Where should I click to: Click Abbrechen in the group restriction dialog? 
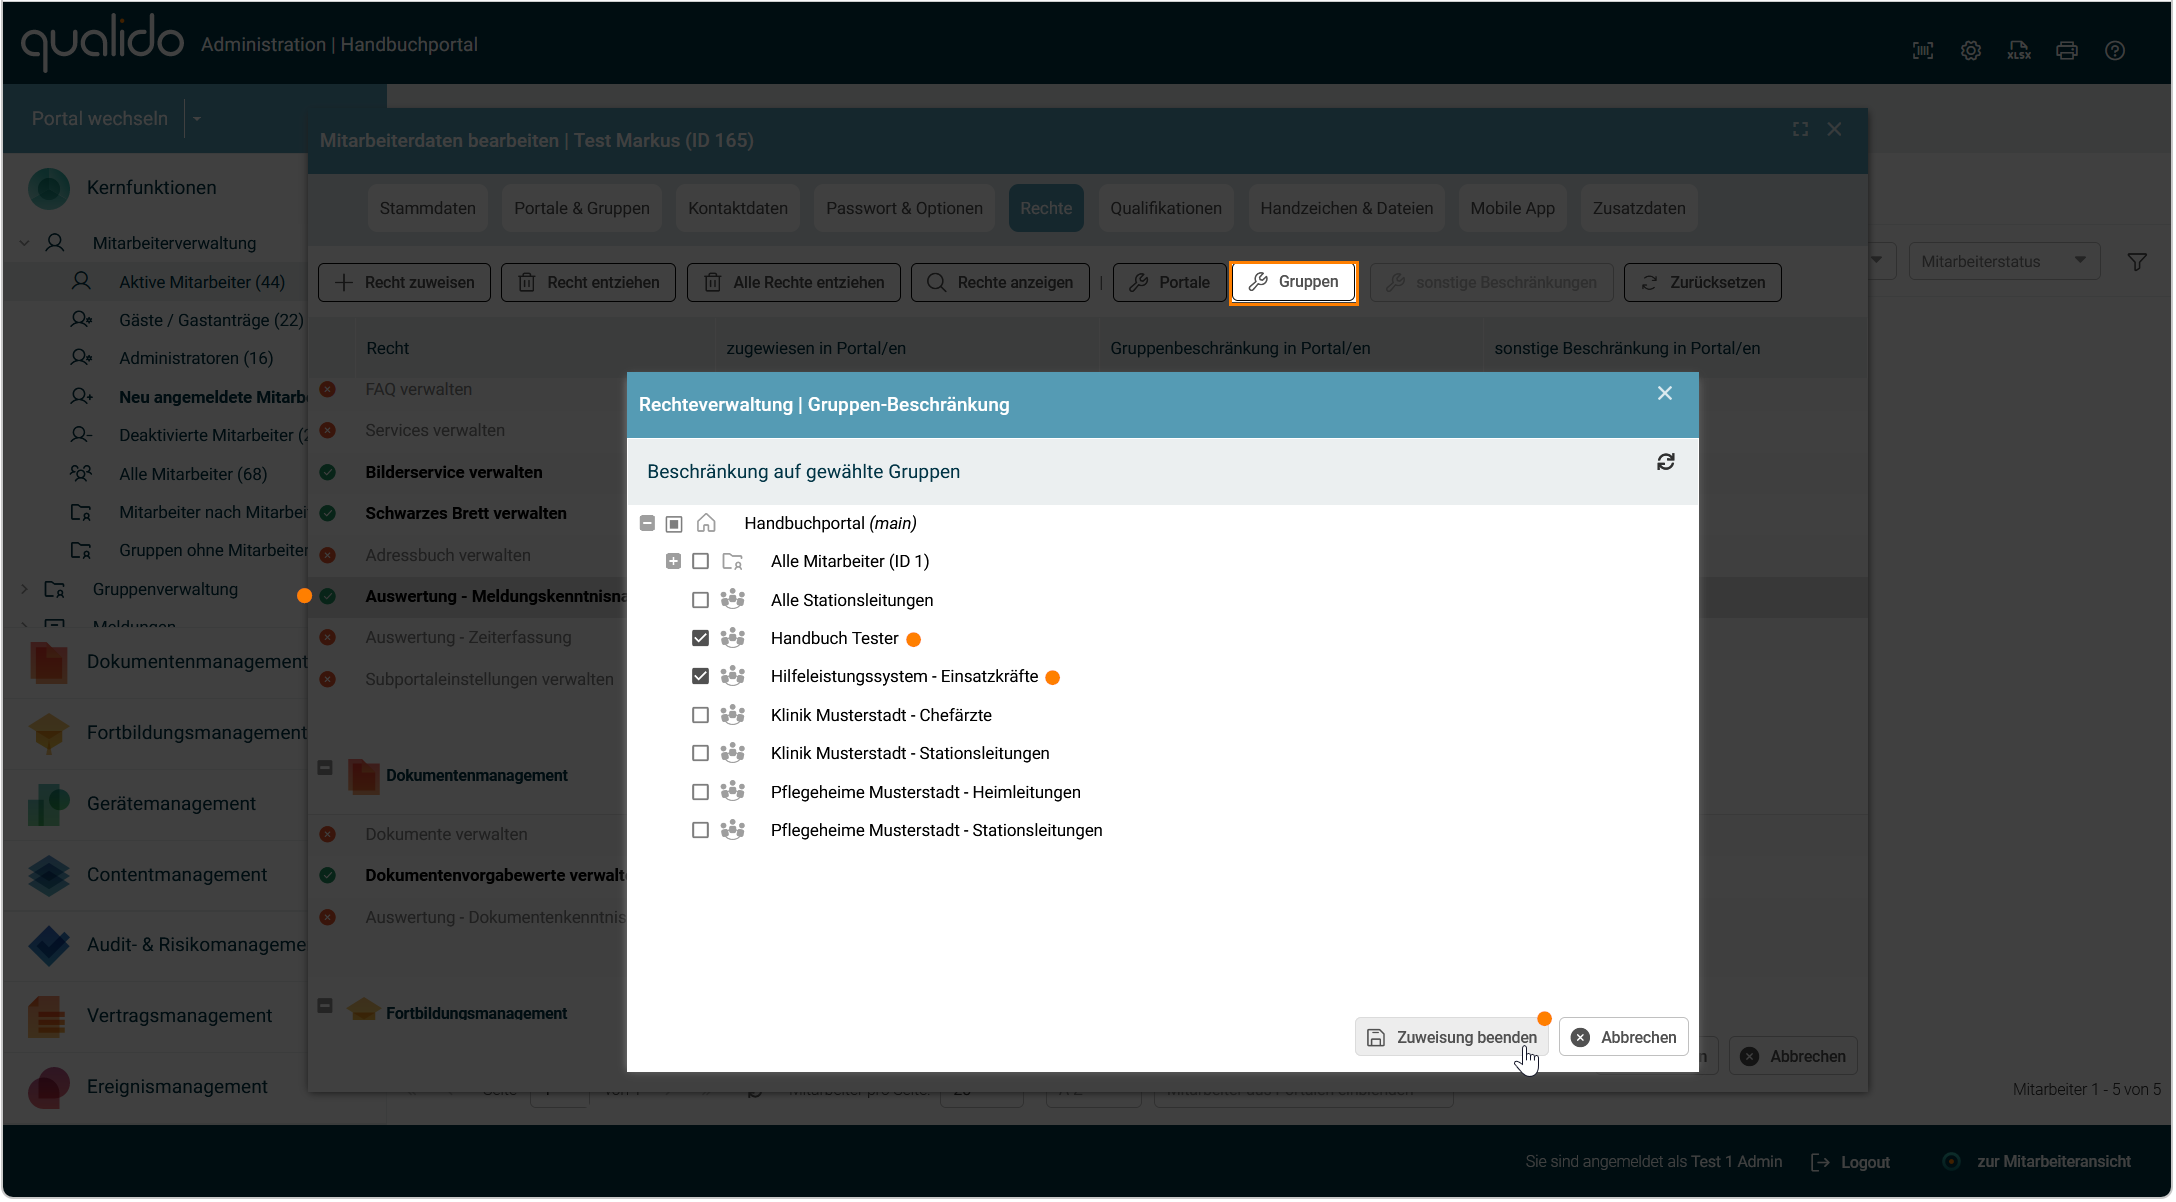(1624, 1037)
